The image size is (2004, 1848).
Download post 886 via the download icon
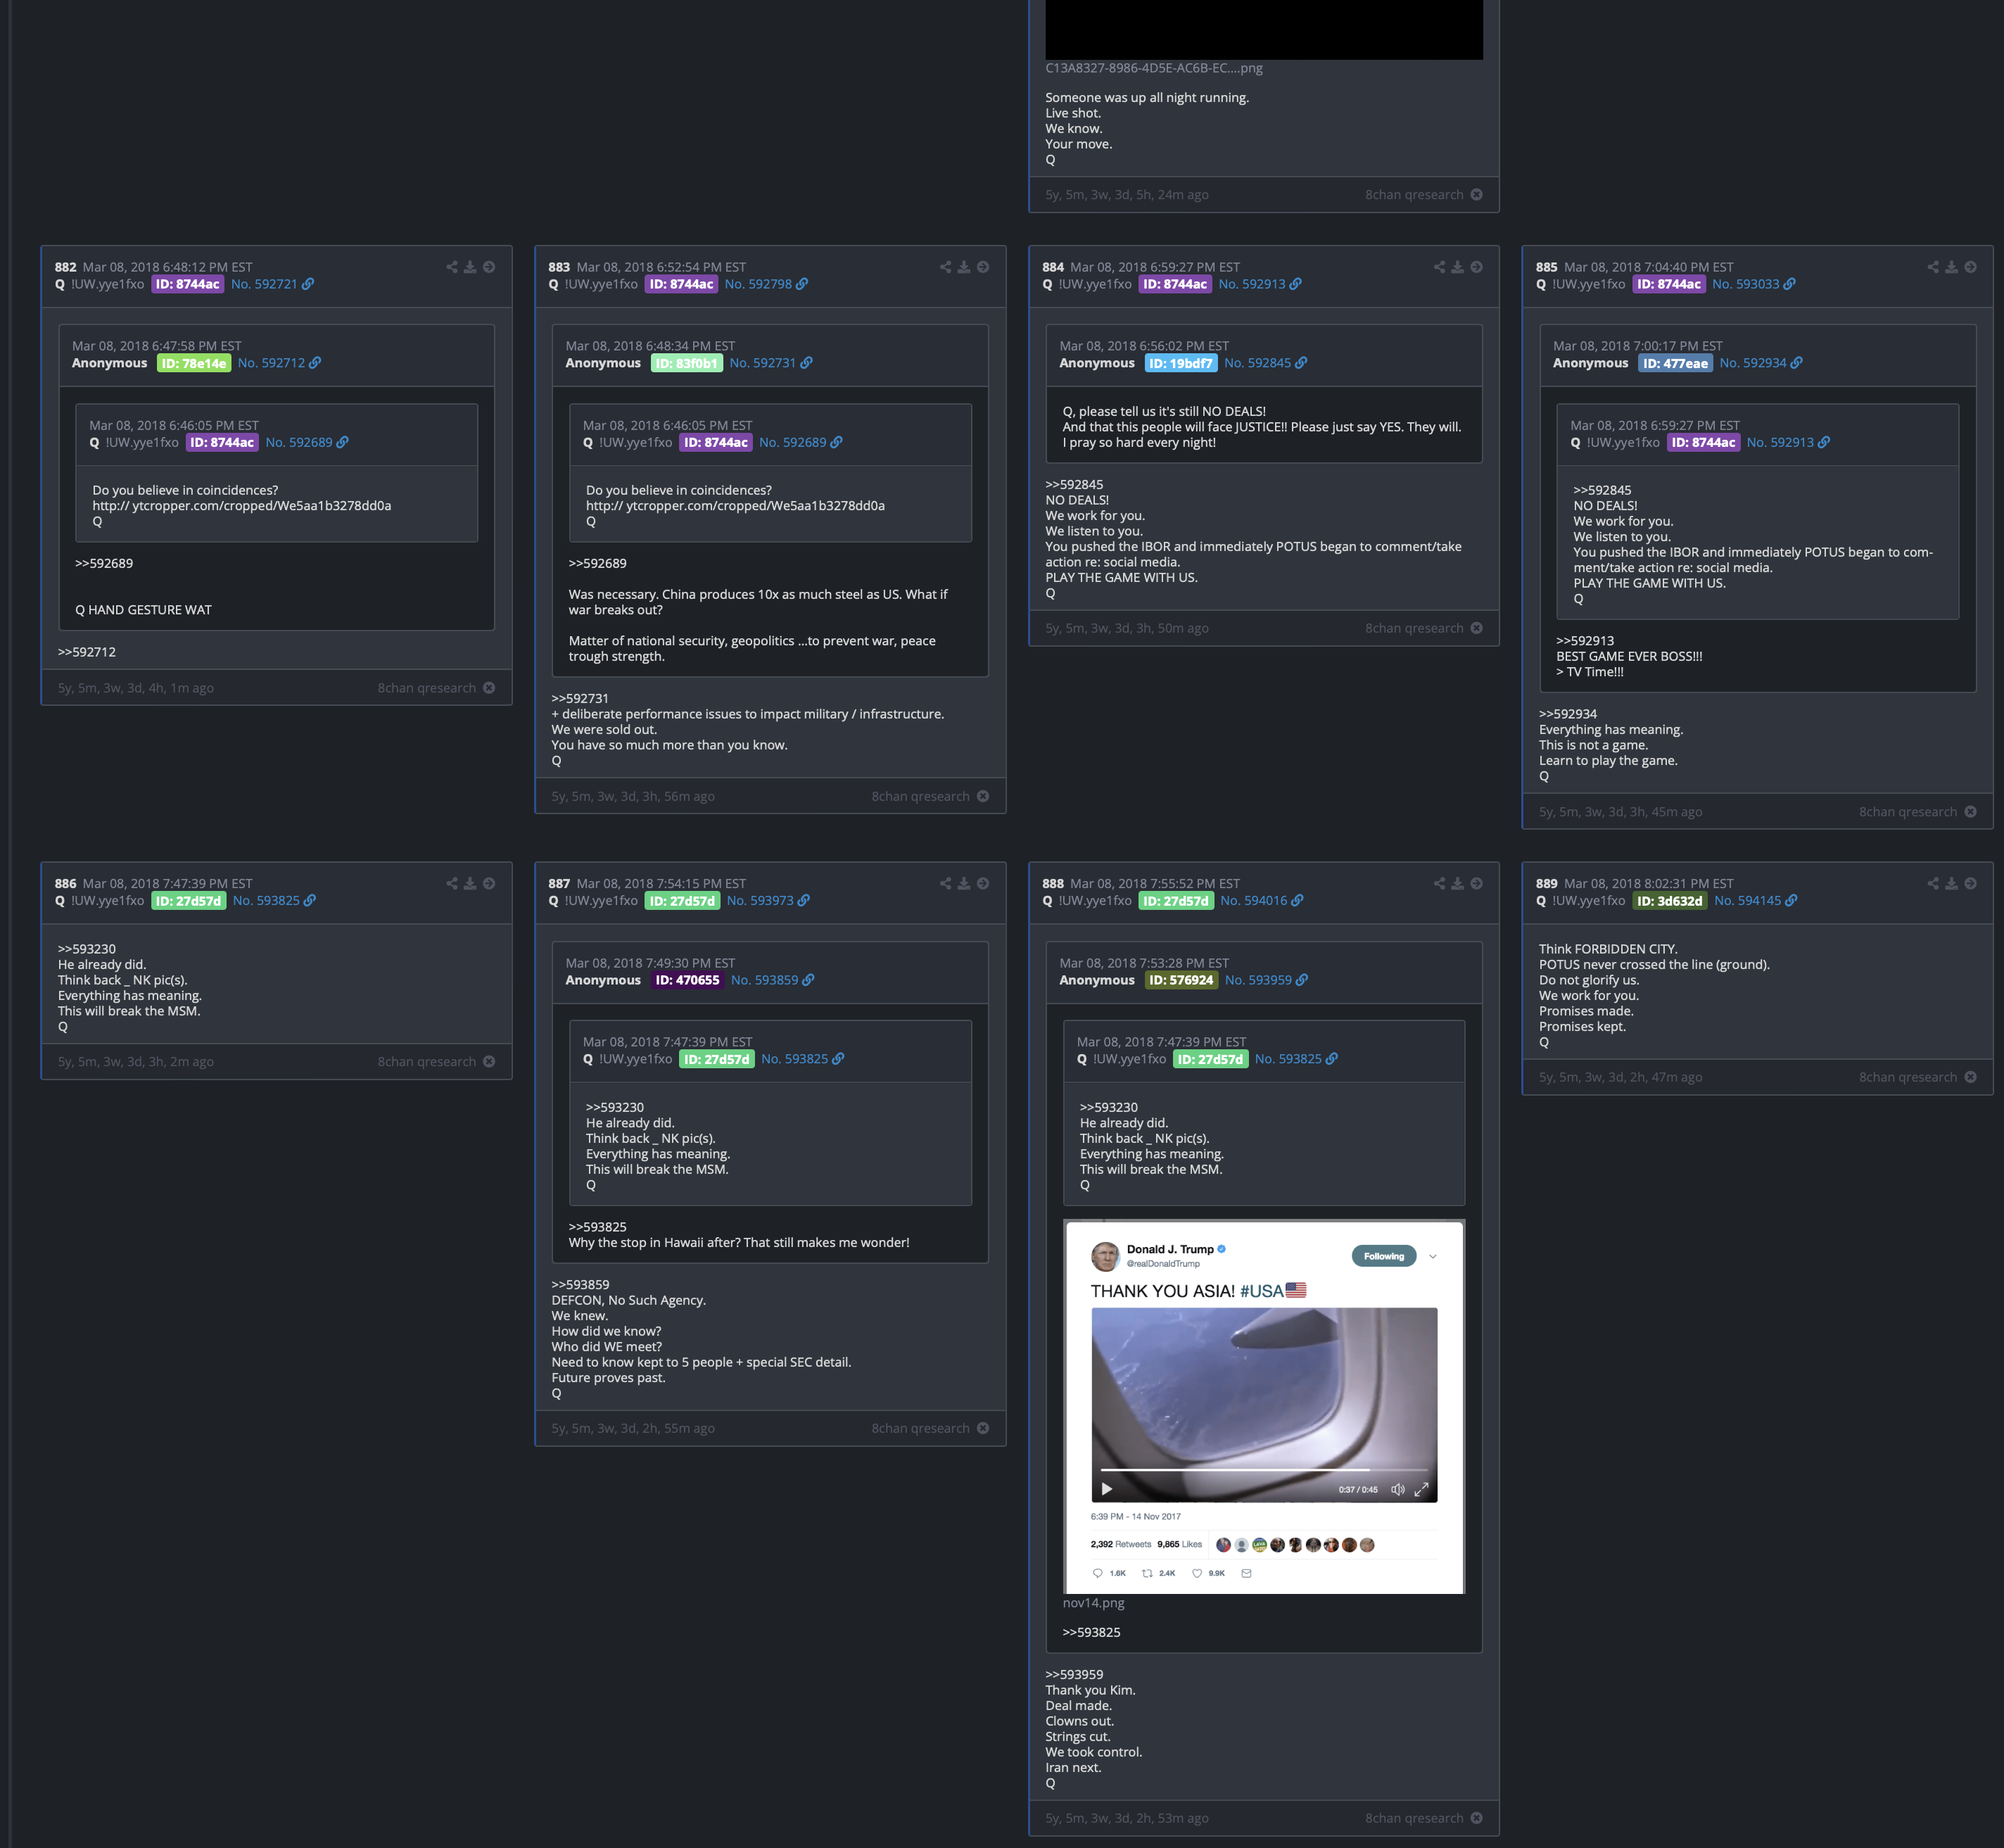[x=470, y=884]
